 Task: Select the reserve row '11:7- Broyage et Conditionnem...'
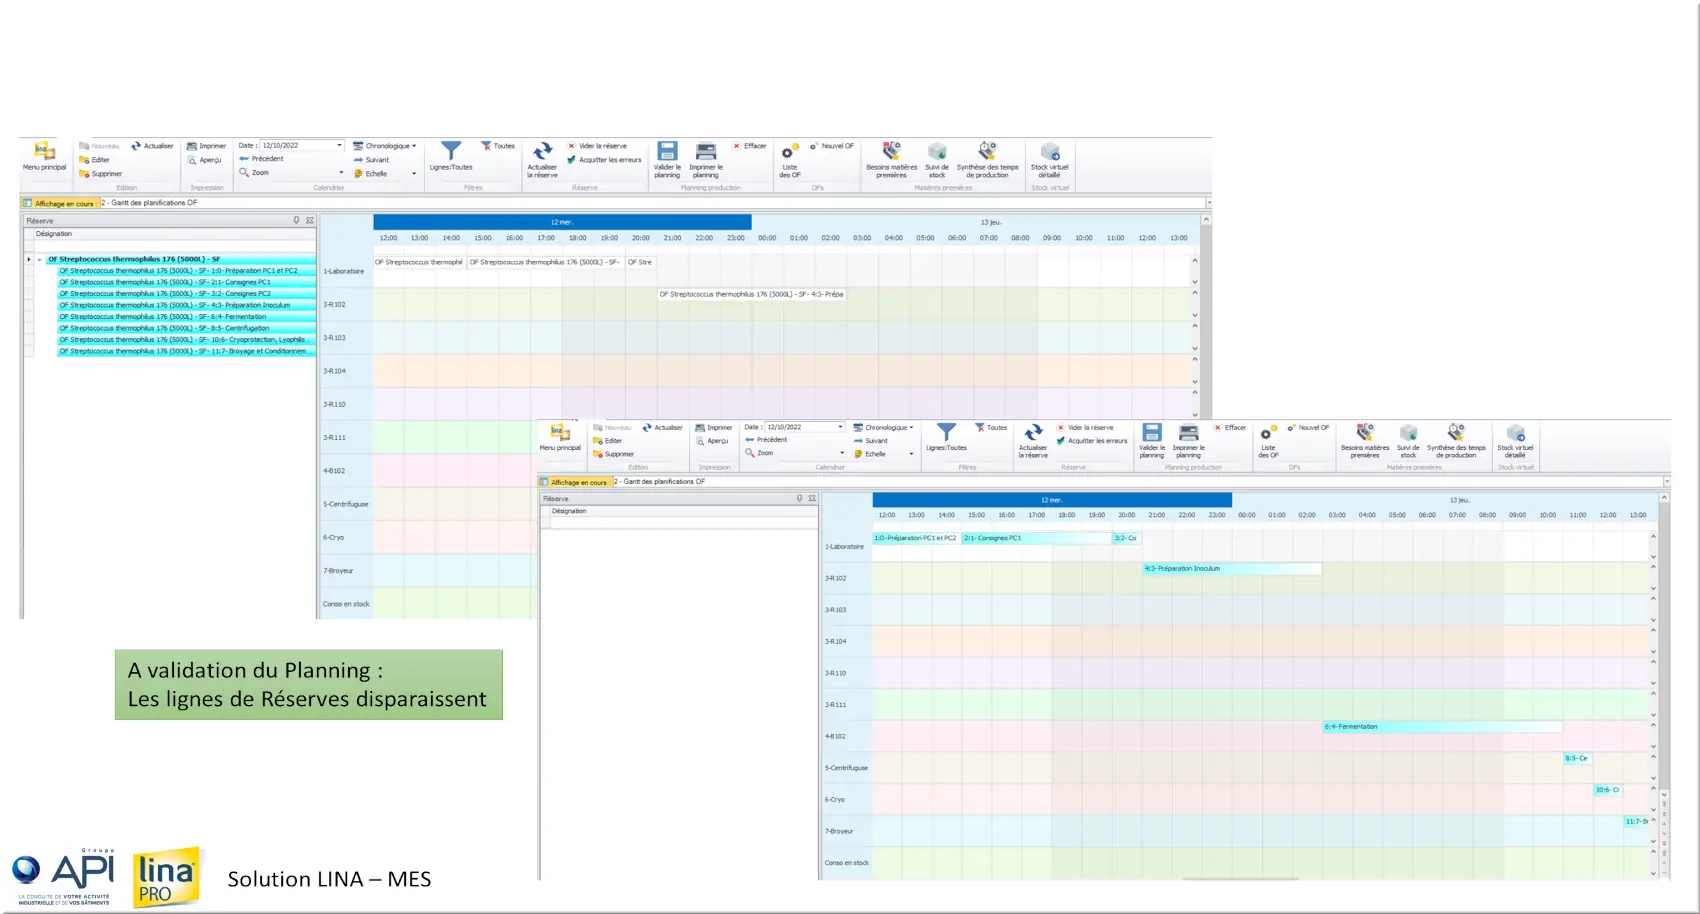click(x=186, y=351)
